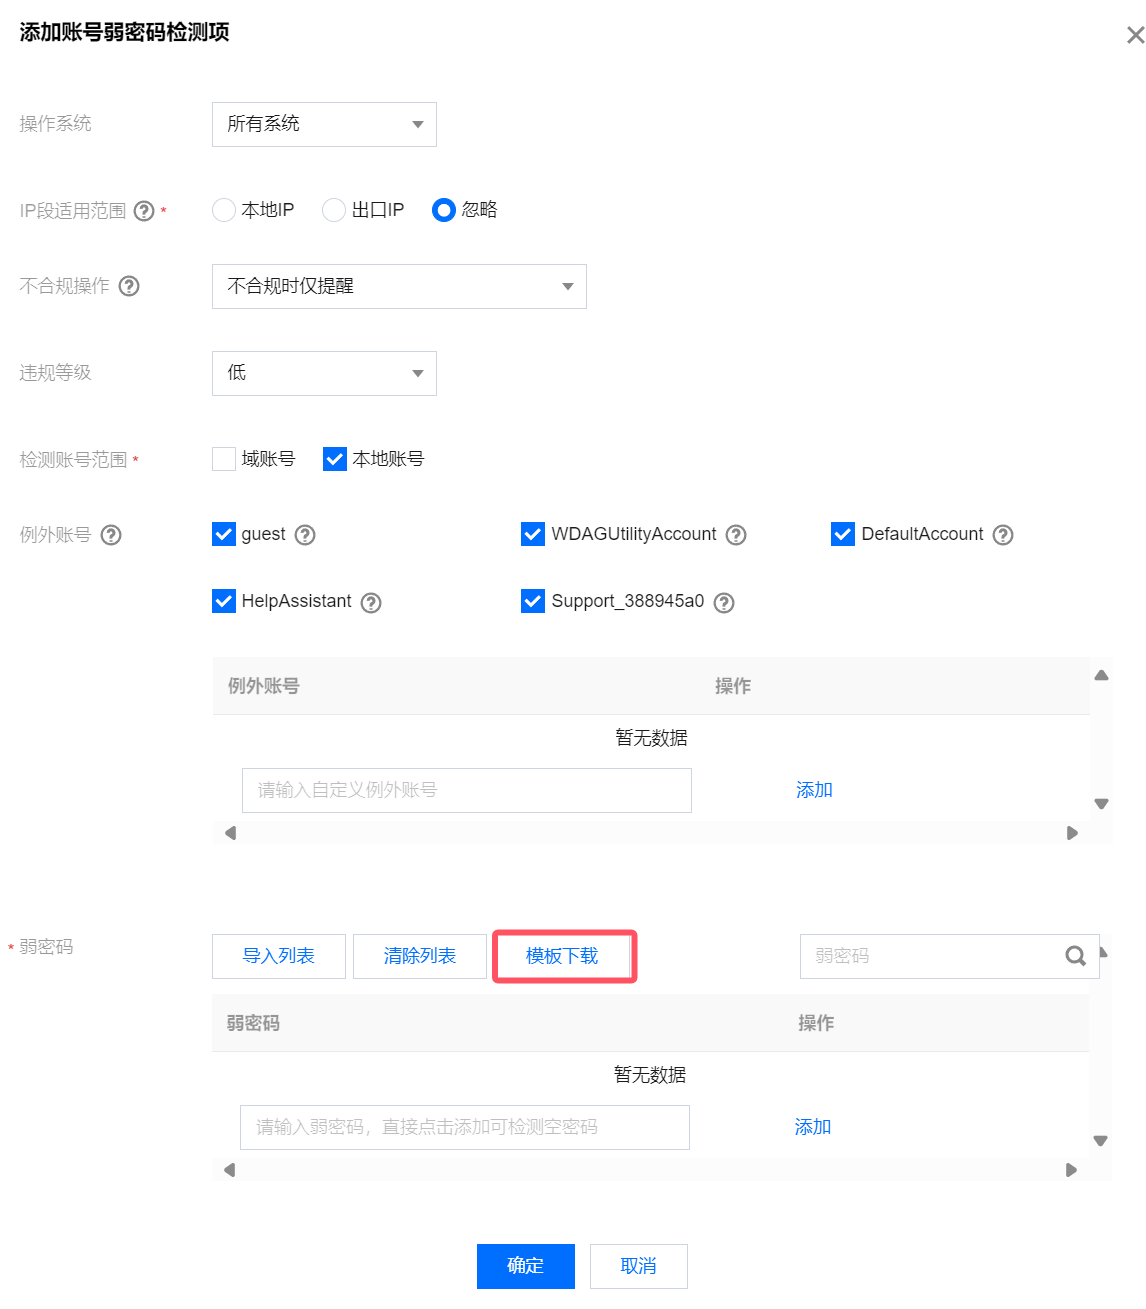Screen dimensions: 1146x1309
Task: Select the 出口IP radio option
Action: coord(334,210)
